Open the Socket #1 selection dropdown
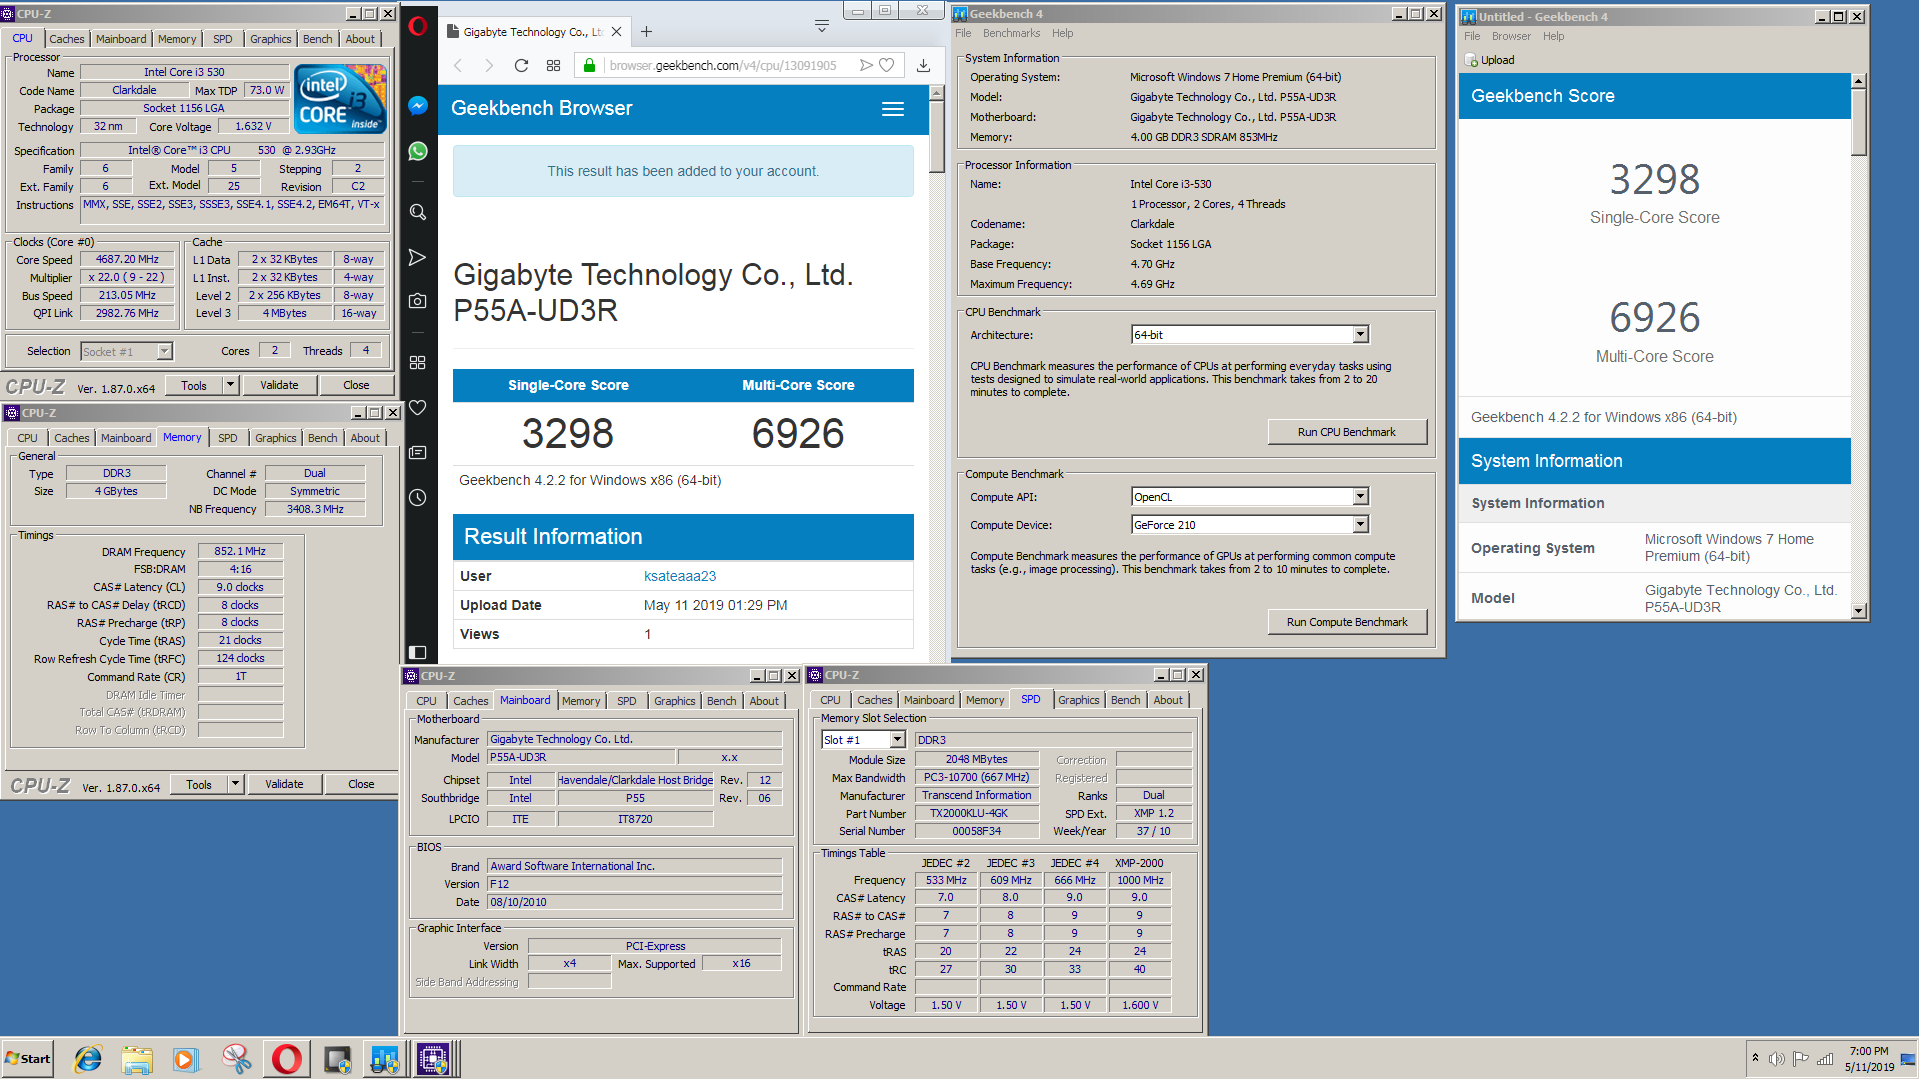 point(126,351)
